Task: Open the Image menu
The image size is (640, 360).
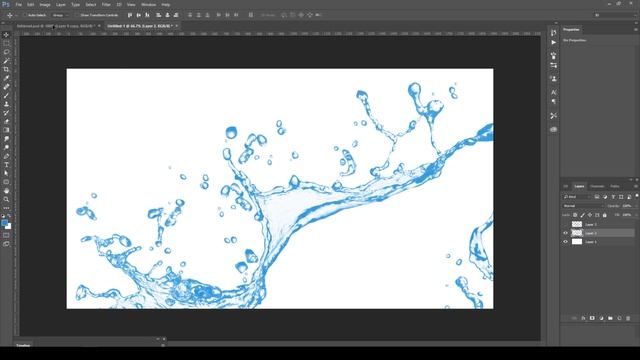Action: (45, 4)
